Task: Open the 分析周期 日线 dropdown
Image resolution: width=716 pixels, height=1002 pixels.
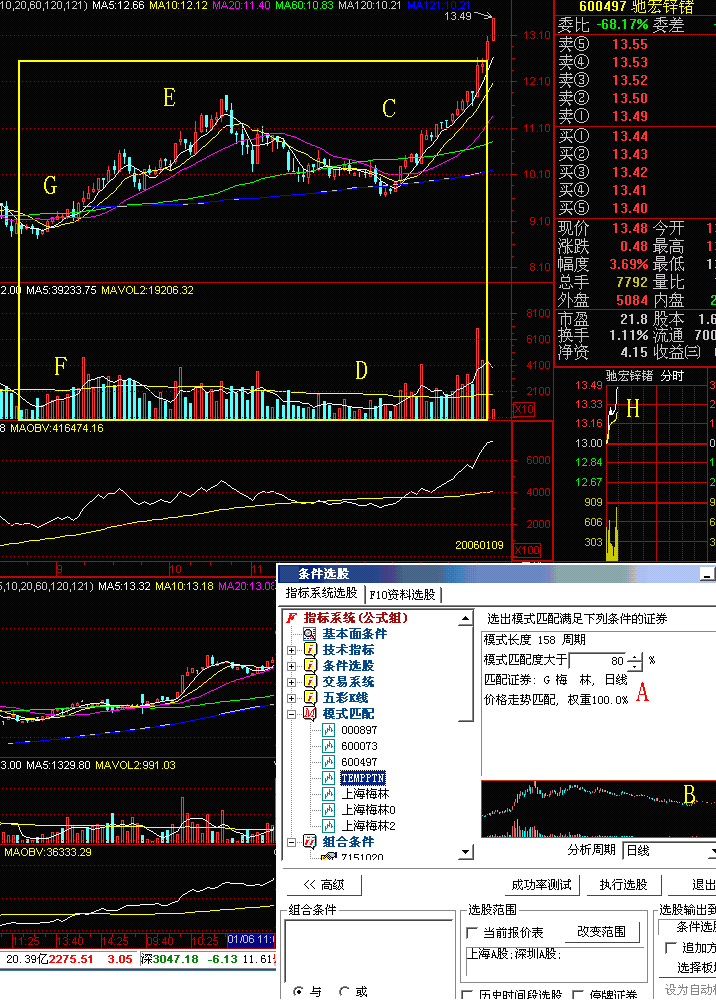Action: (x=711, y=851)
